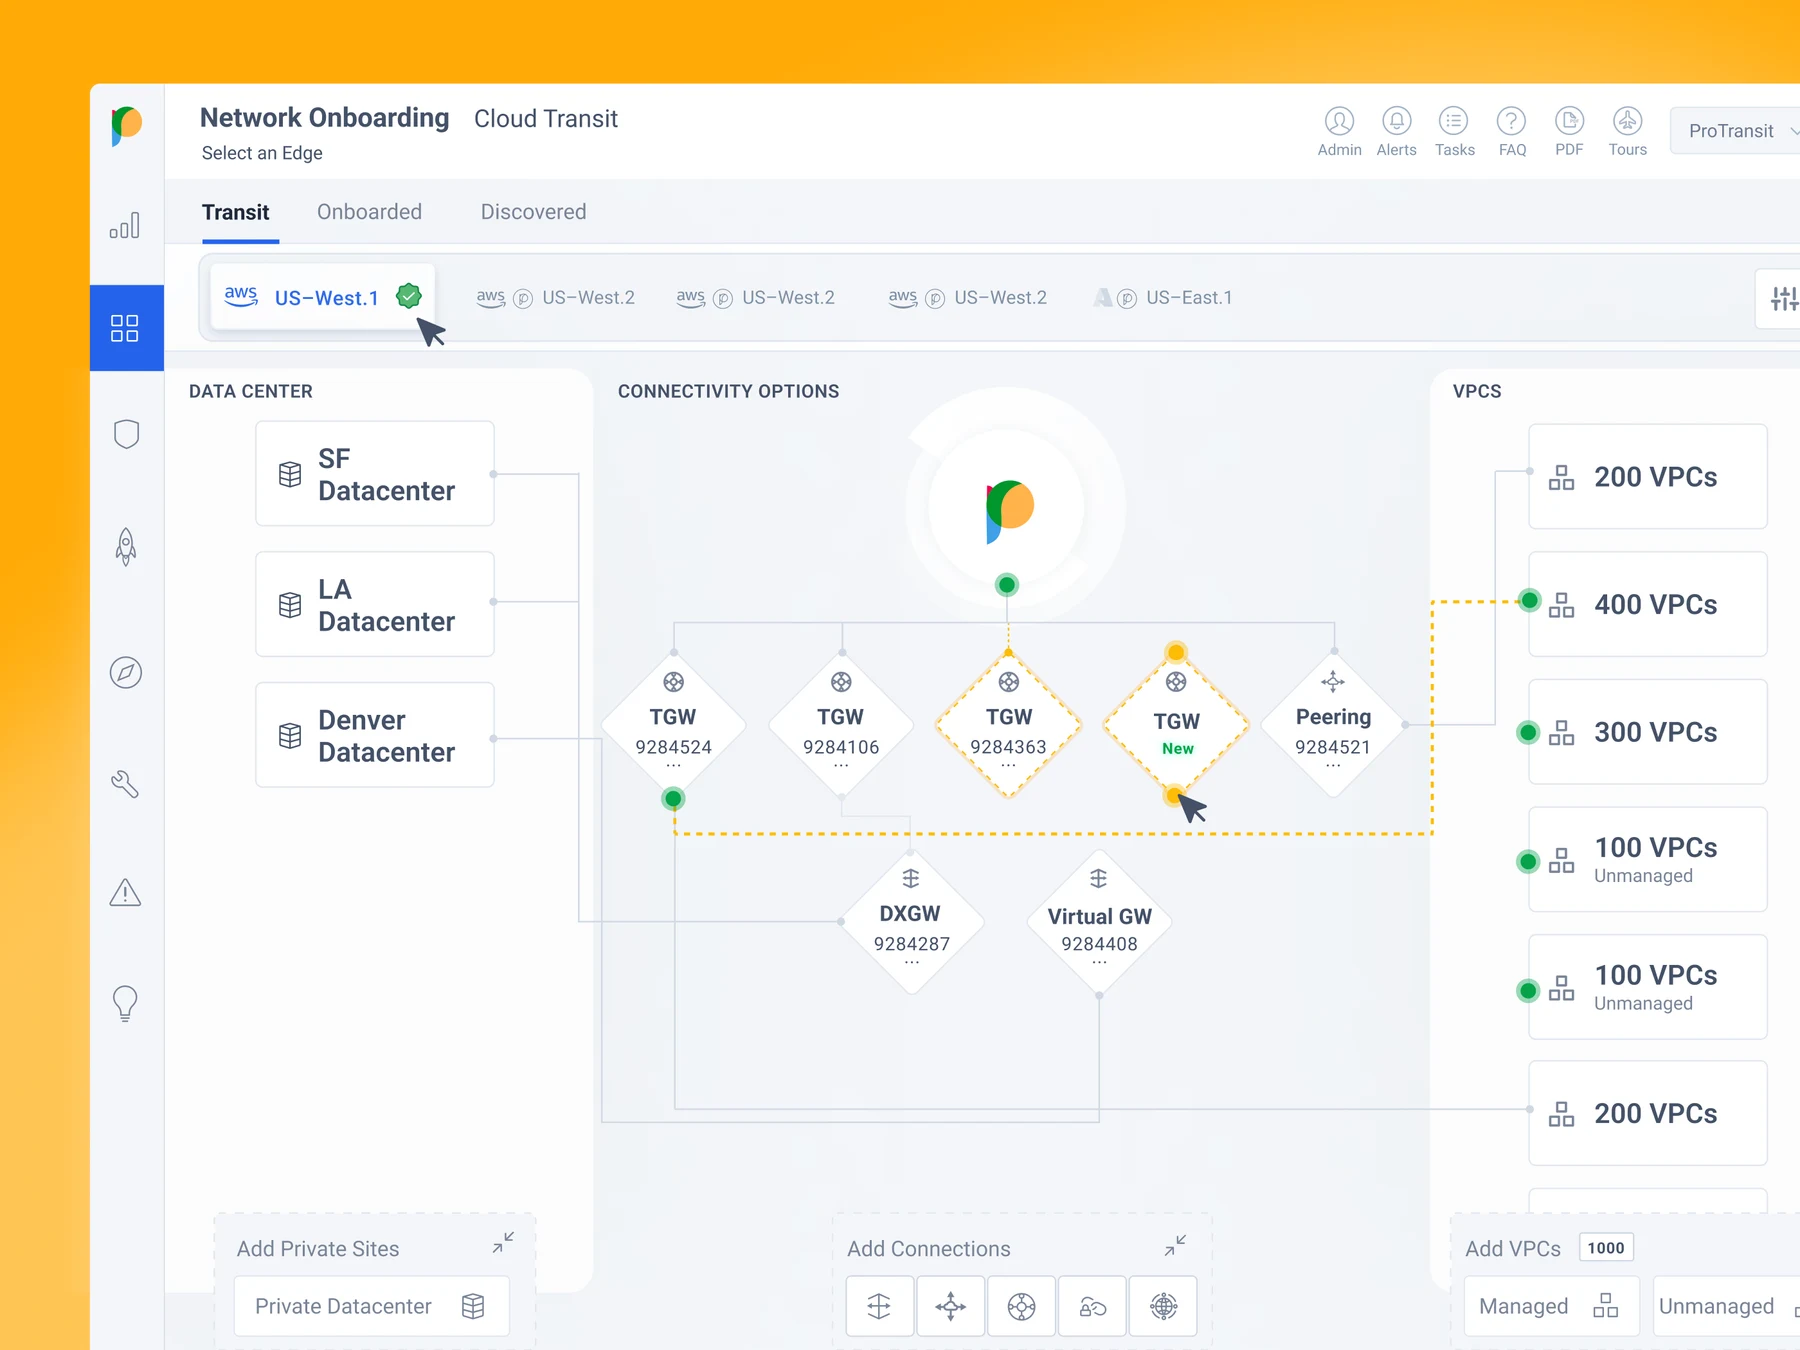
Task: Open the wrench tools sidebar icon
Action: [125, 784]
